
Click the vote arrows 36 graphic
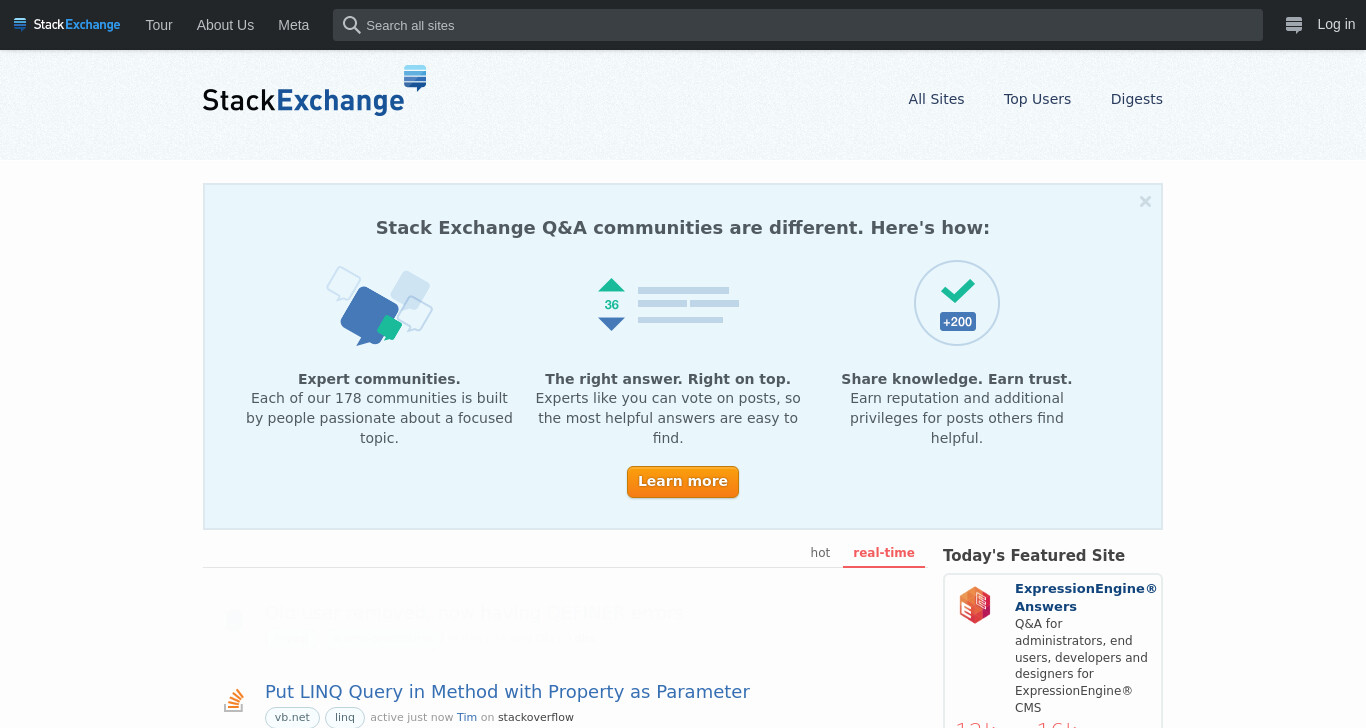(668, 304)
